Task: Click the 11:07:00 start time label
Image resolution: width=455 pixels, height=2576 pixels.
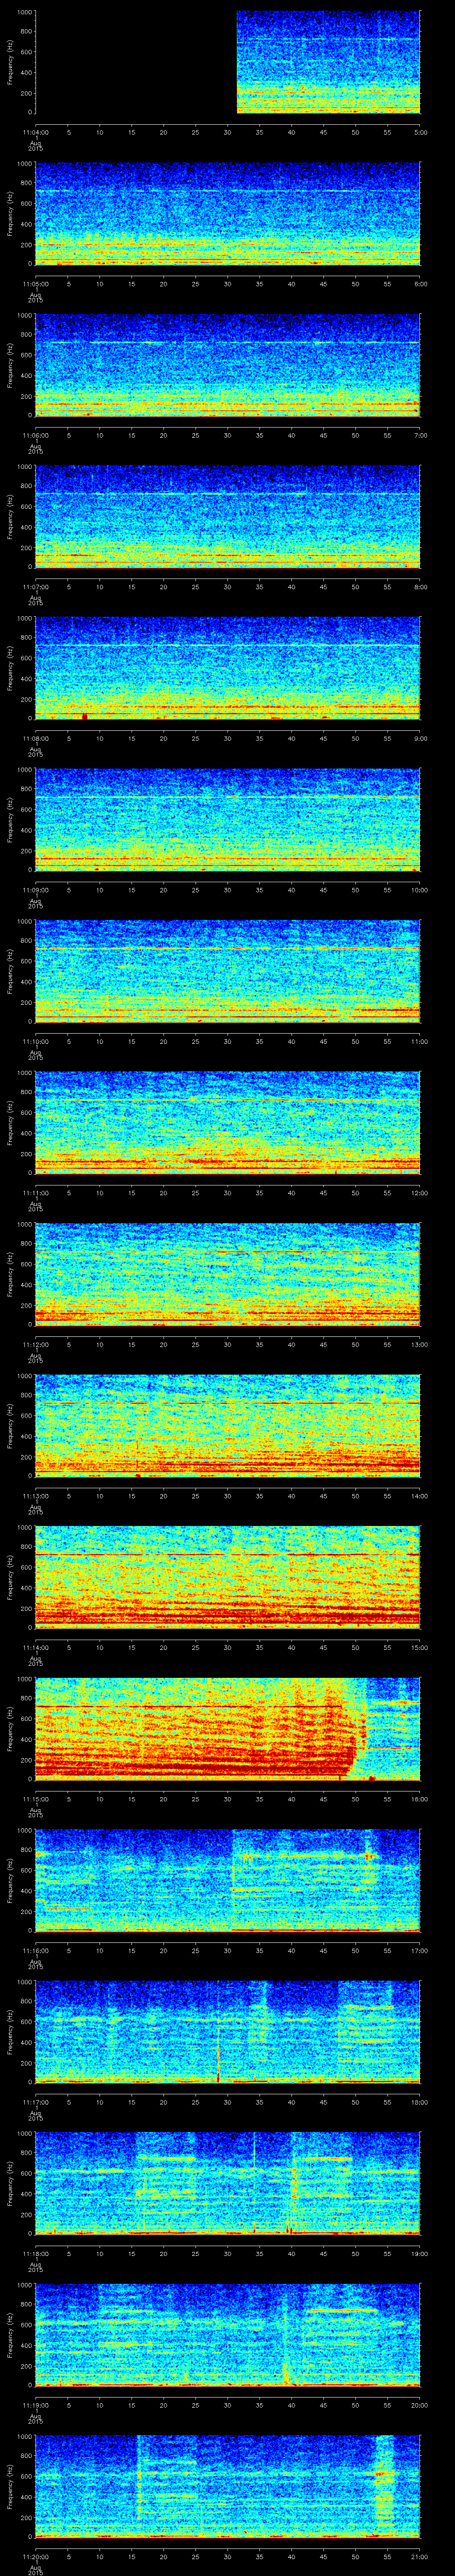Action: tap(35, 587)
